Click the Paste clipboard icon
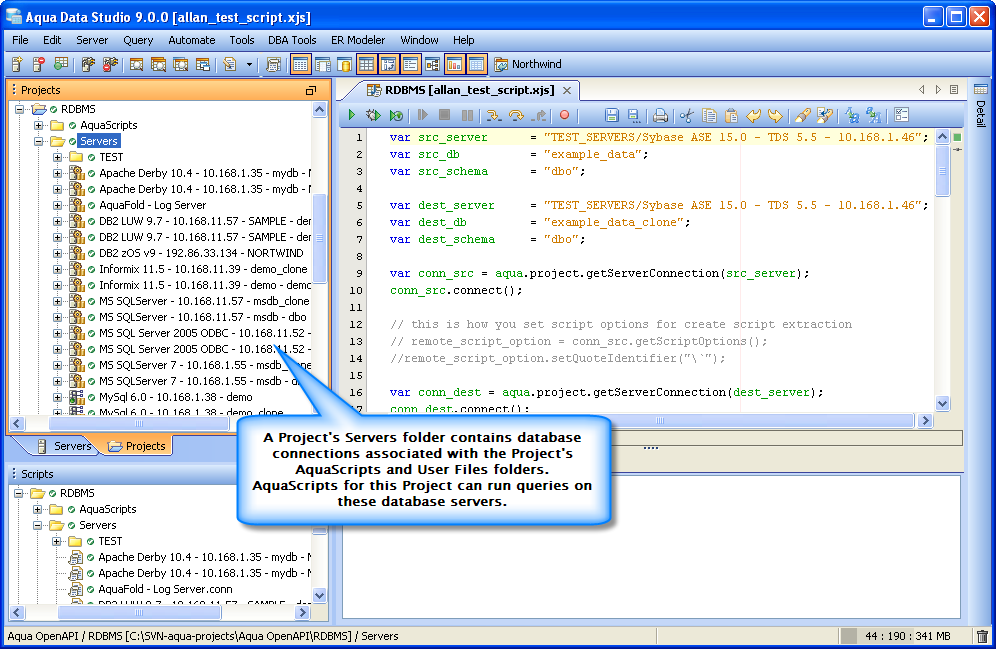Viewport: 996px width, 649px height. coord(731,115)
